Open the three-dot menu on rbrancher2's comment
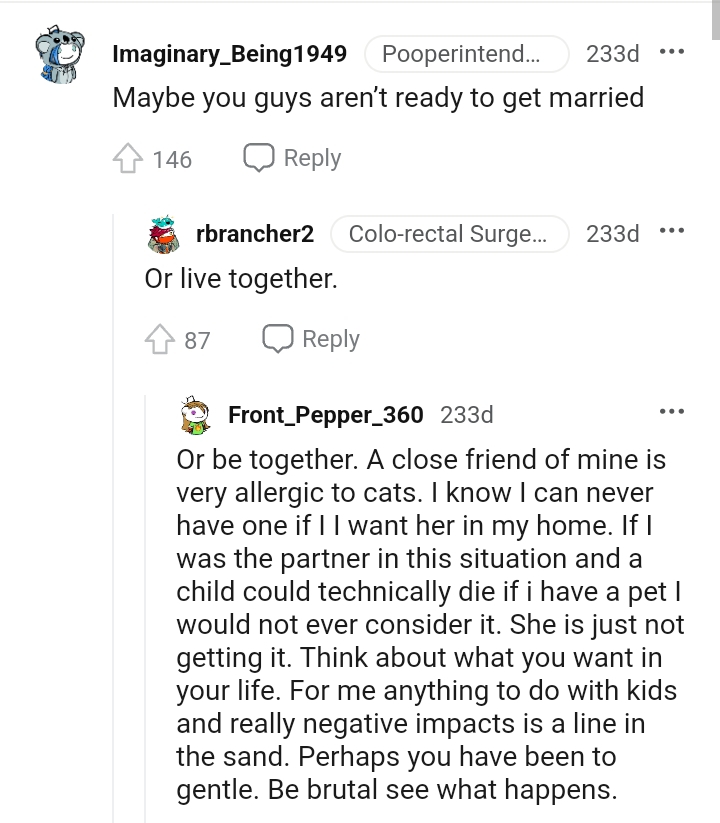Screen dimensions: 720x823 (x=673, y=230)
